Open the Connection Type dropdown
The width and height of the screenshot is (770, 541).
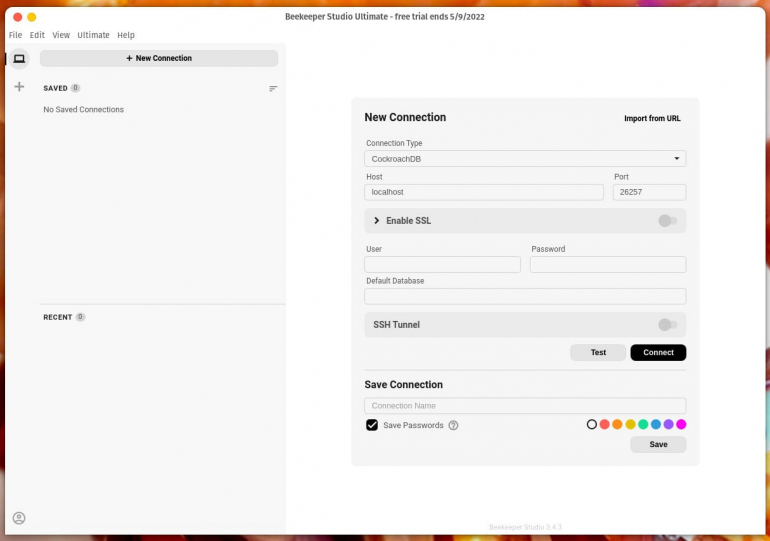point(525,159)
